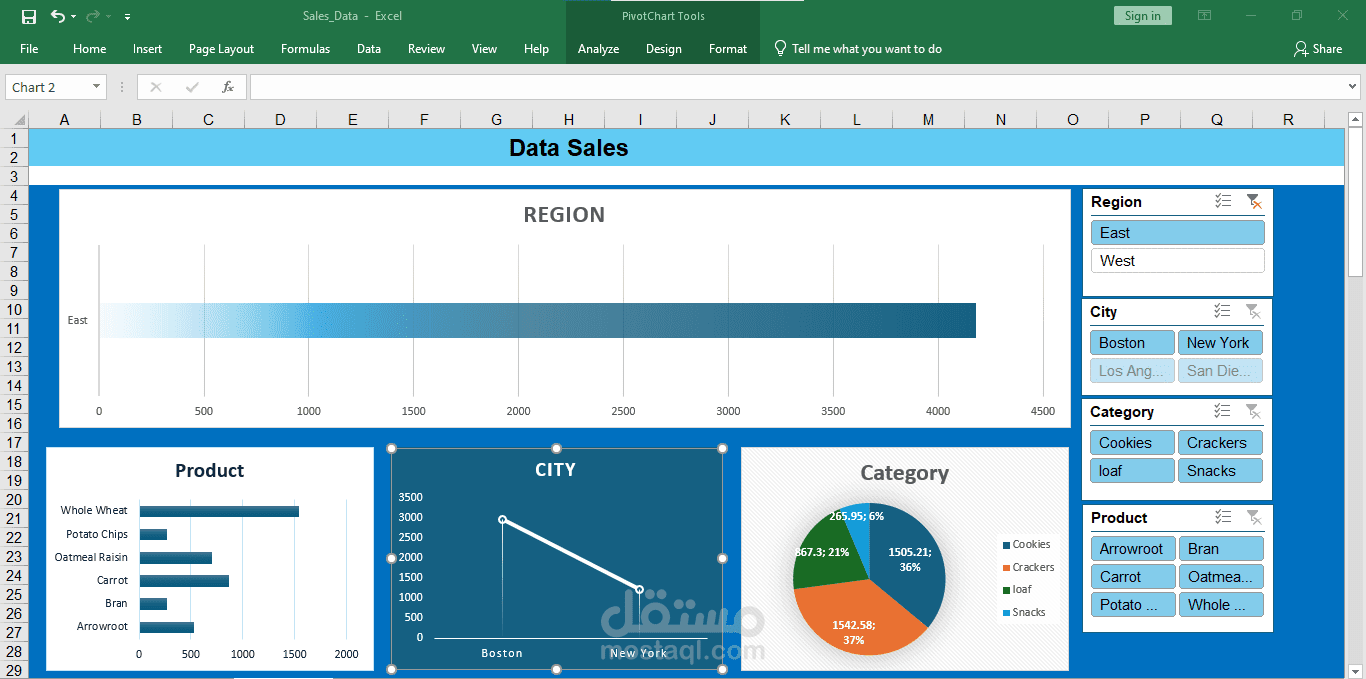Click the Ribbon Display Options icon
The width and height of the screenshot is (1366, 679).
[1205, 16]
